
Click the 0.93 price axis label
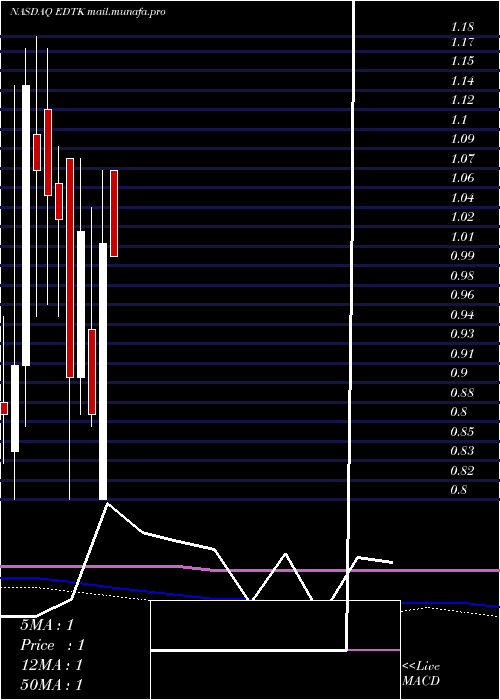[x=462, y=334]
